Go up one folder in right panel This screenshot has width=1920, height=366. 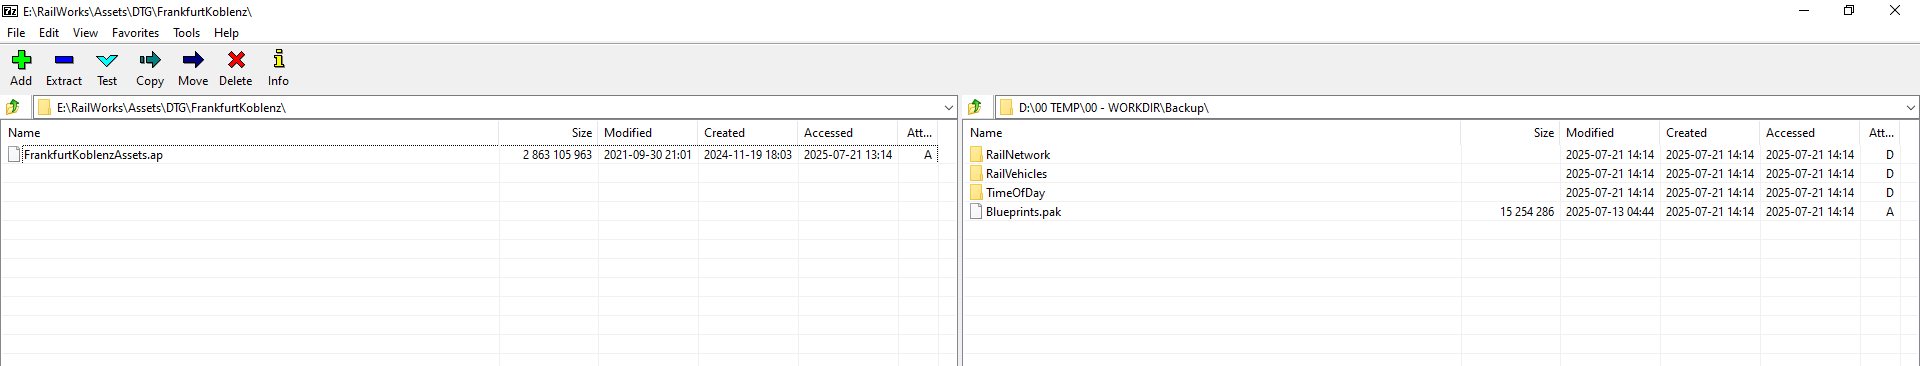click(975, 107)
